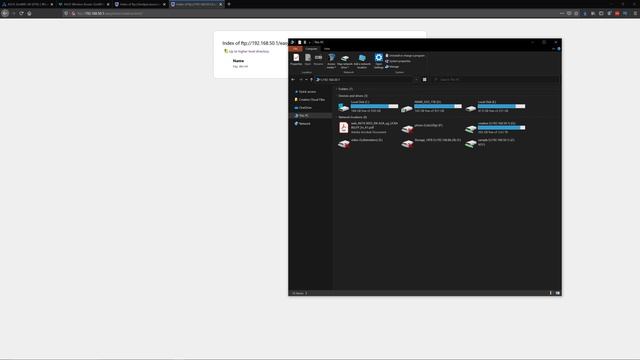
Task: Open the browser hamburger menu
Action: 635,13
